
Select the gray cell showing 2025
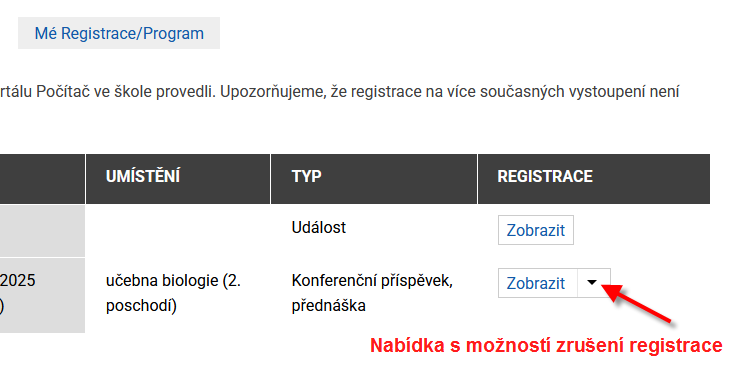(x=42, y=295)
